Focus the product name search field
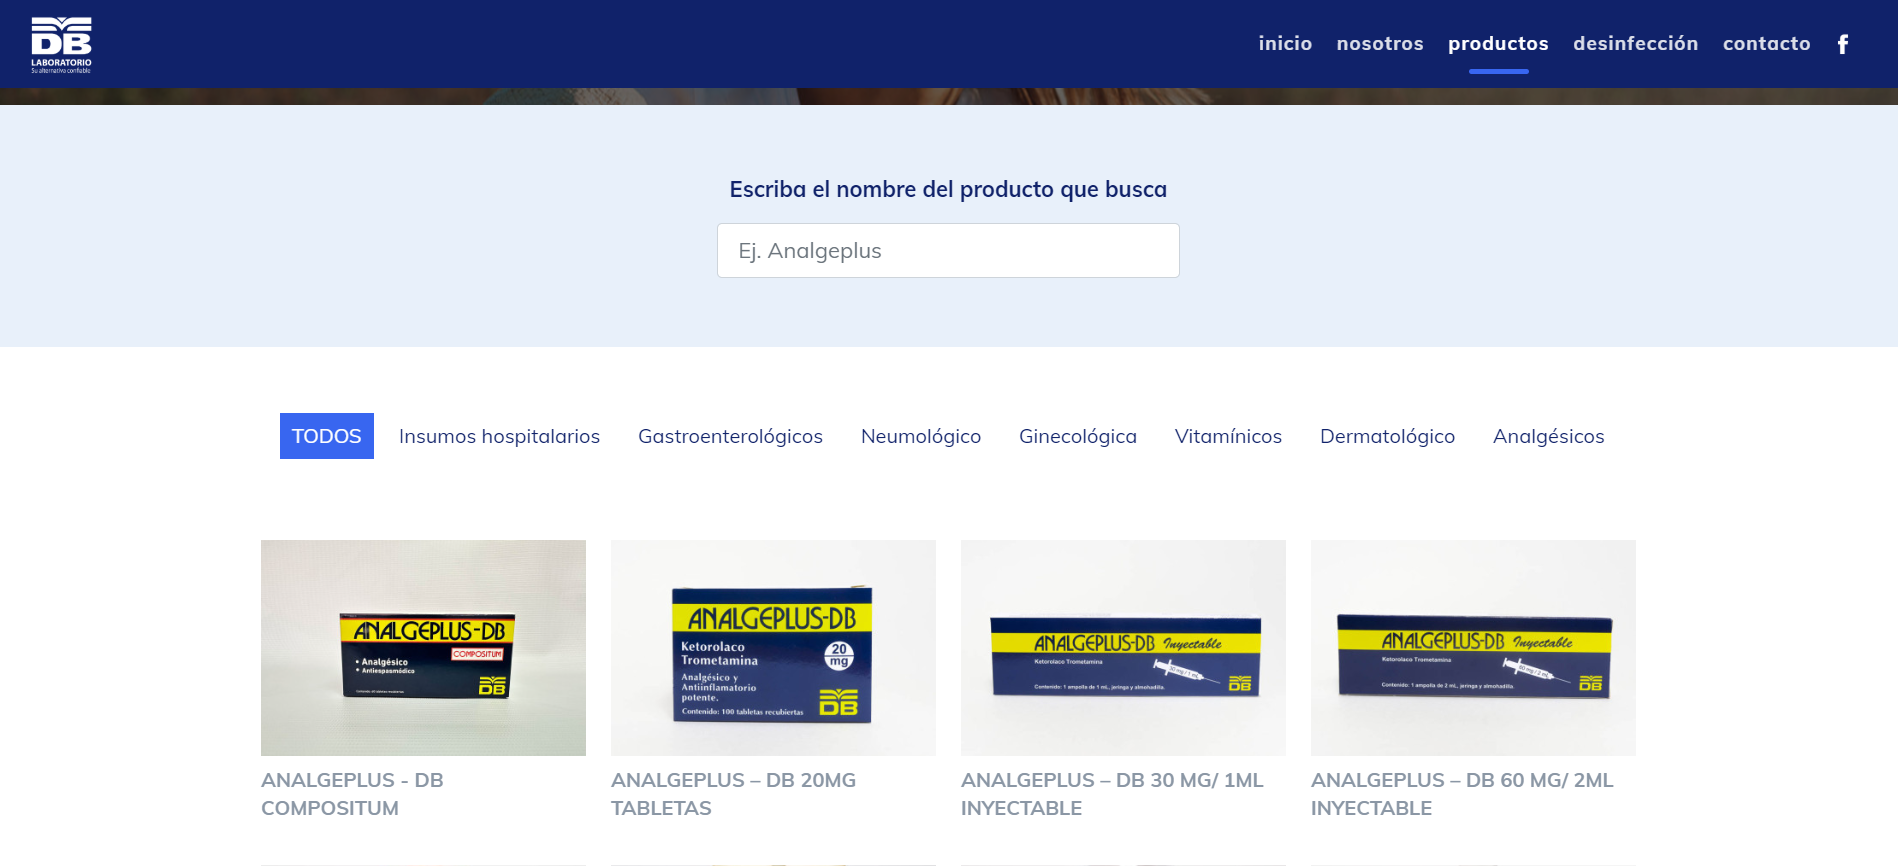1898x866 pixels. (x=948, y=251)
